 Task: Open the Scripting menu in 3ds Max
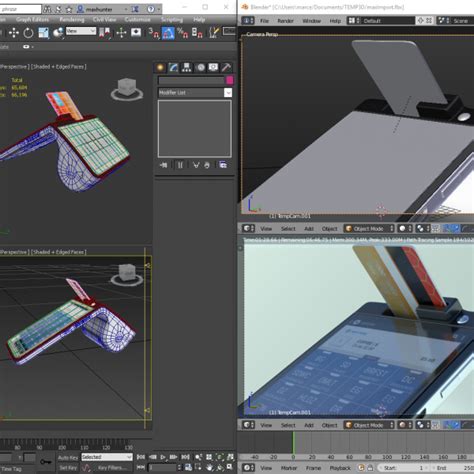(172, 19)
